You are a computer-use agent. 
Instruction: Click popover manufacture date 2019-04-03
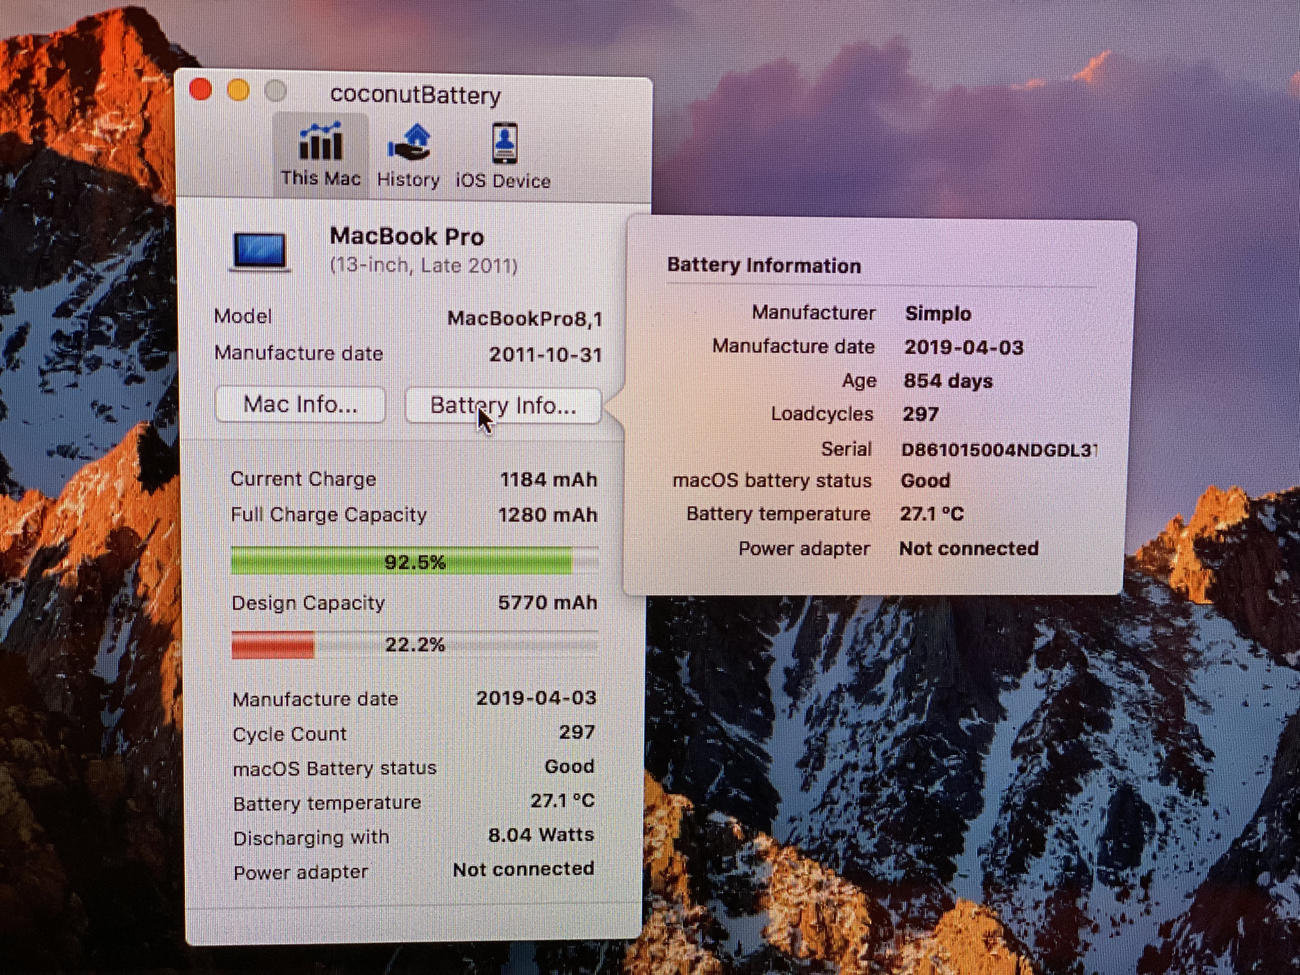click(x=964, y=348)
